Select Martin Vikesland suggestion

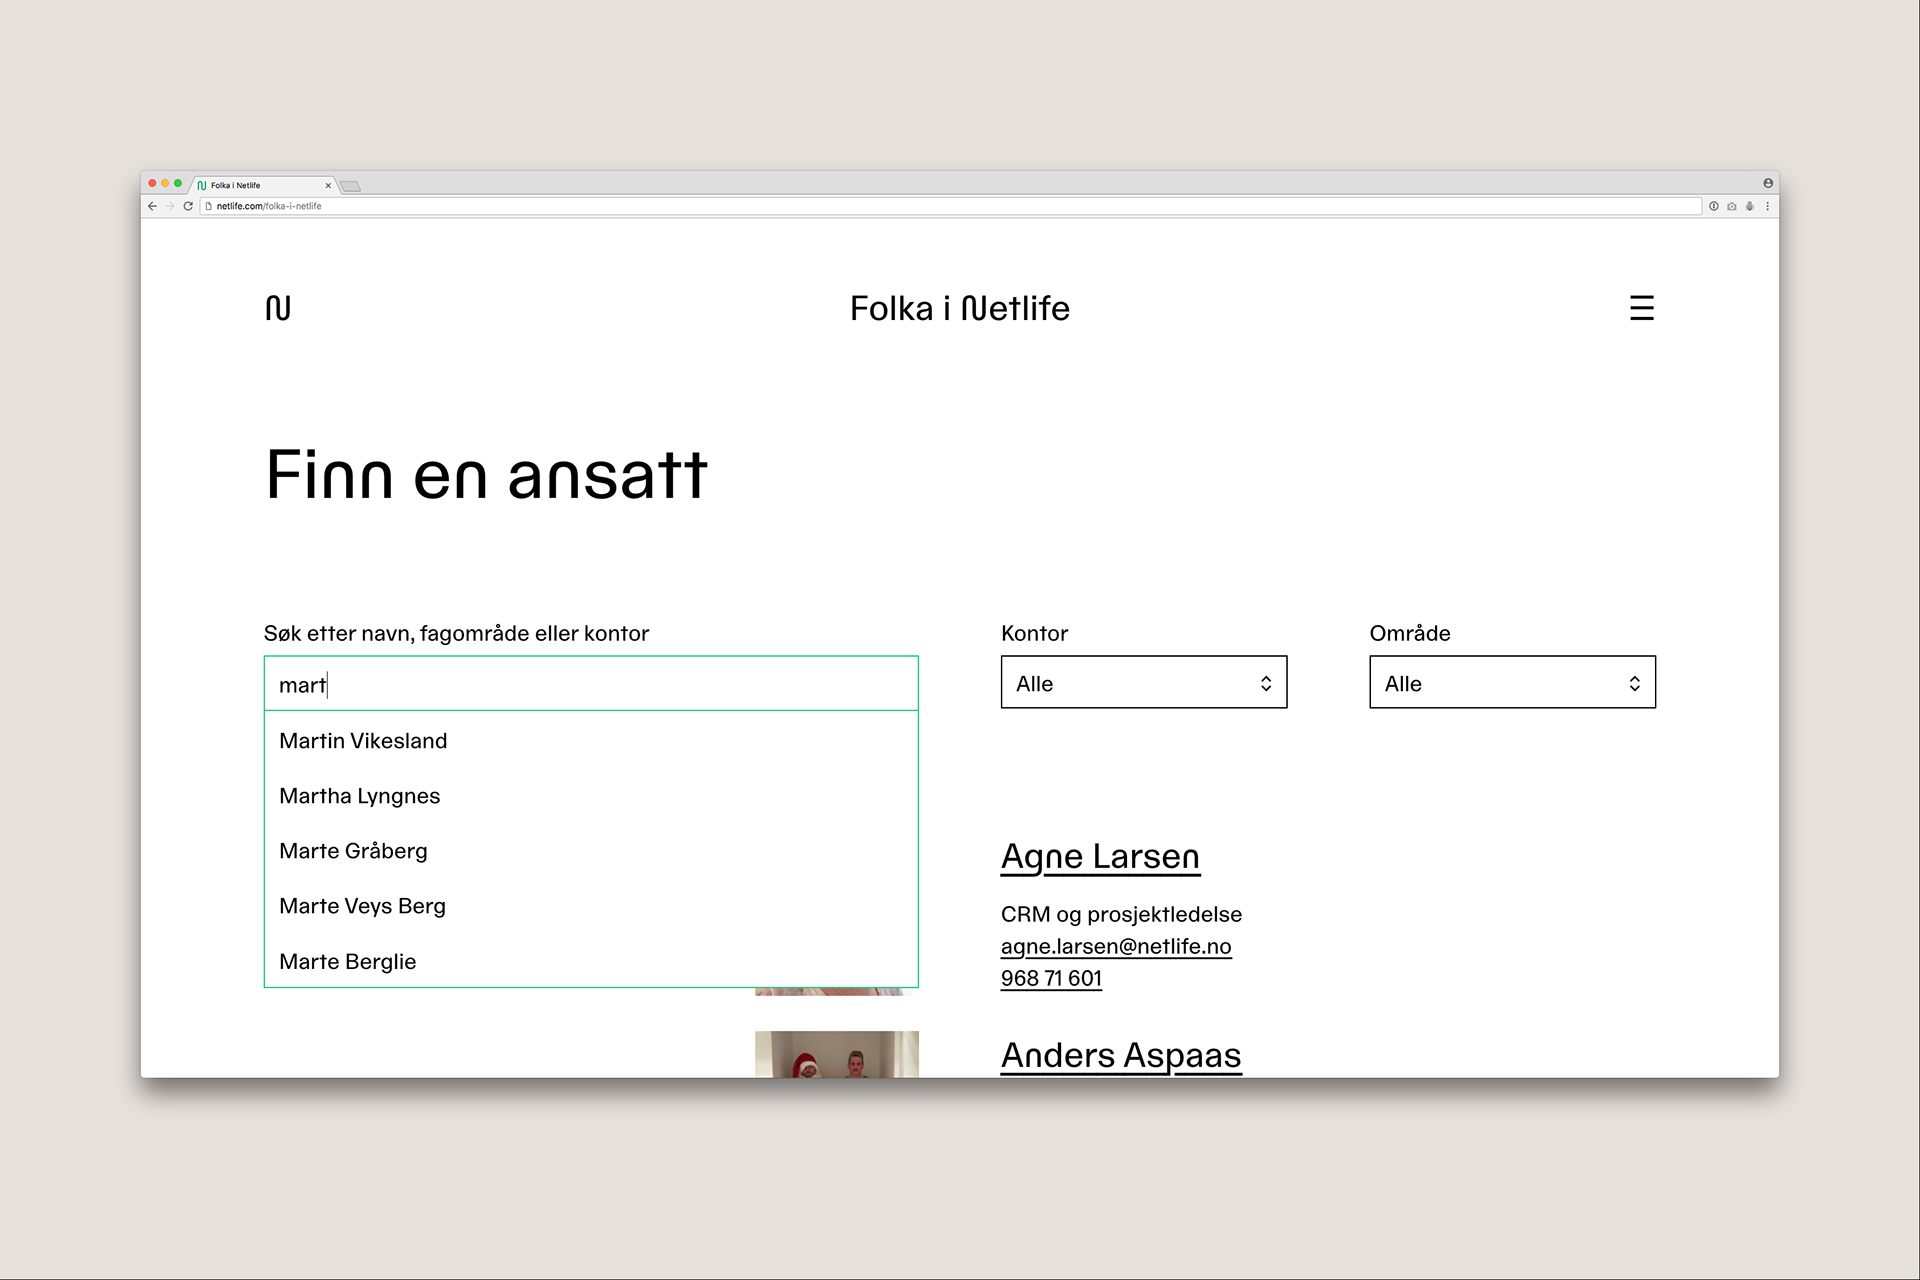click(363, 741)
